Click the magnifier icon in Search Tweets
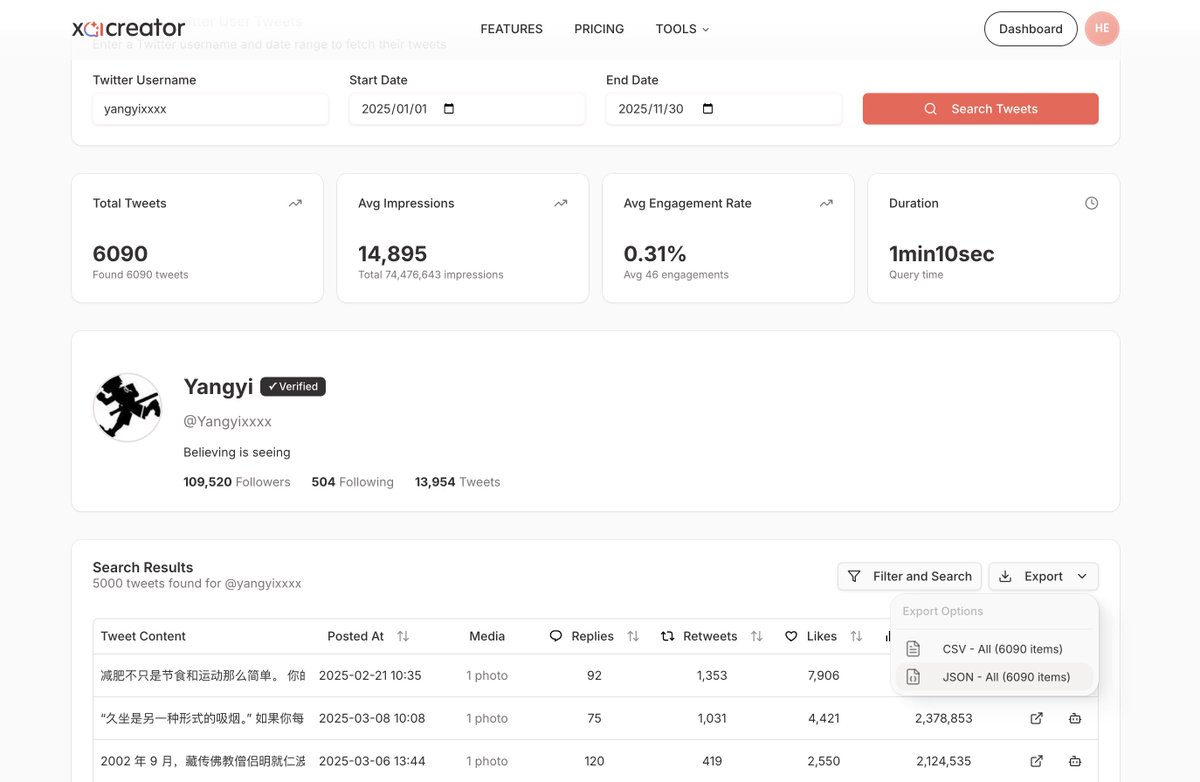The height and width of the screenshot is (782, 1200). [930, 109]
